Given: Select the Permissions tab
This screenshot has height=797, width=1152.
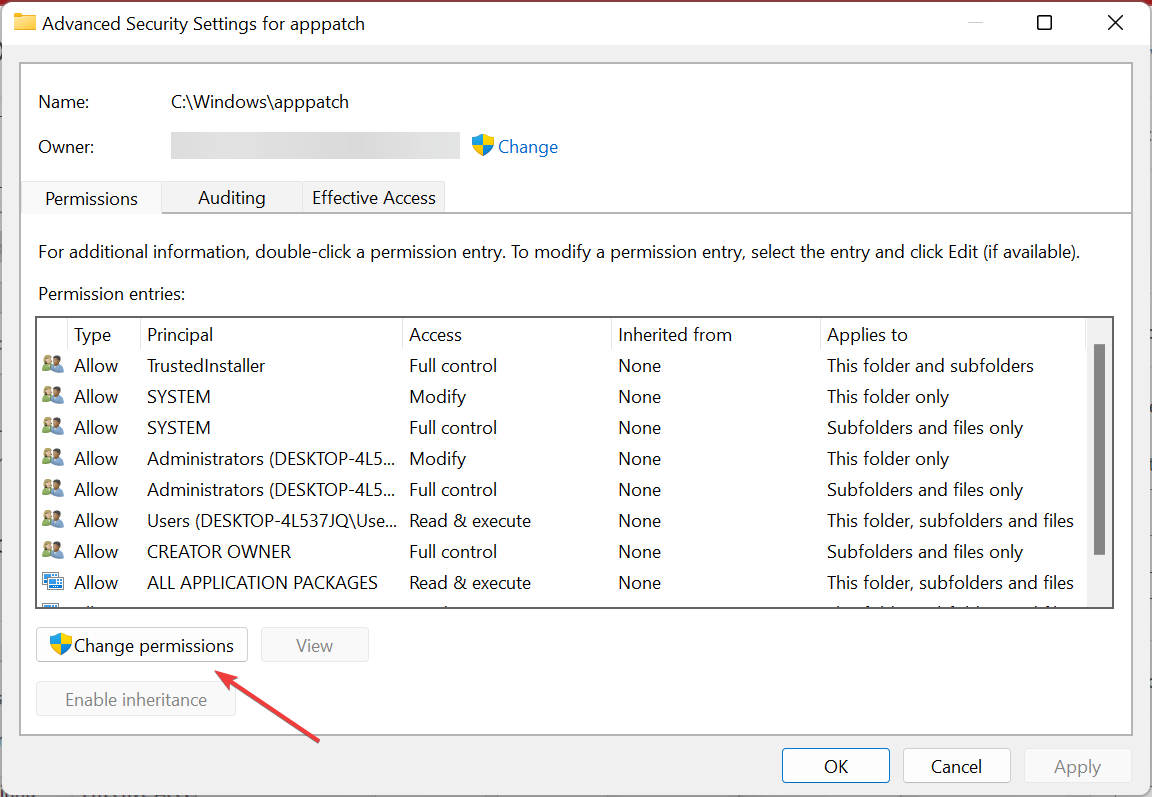Looking at the screenshot, I should pyautogui.click(x=91, y=198).
